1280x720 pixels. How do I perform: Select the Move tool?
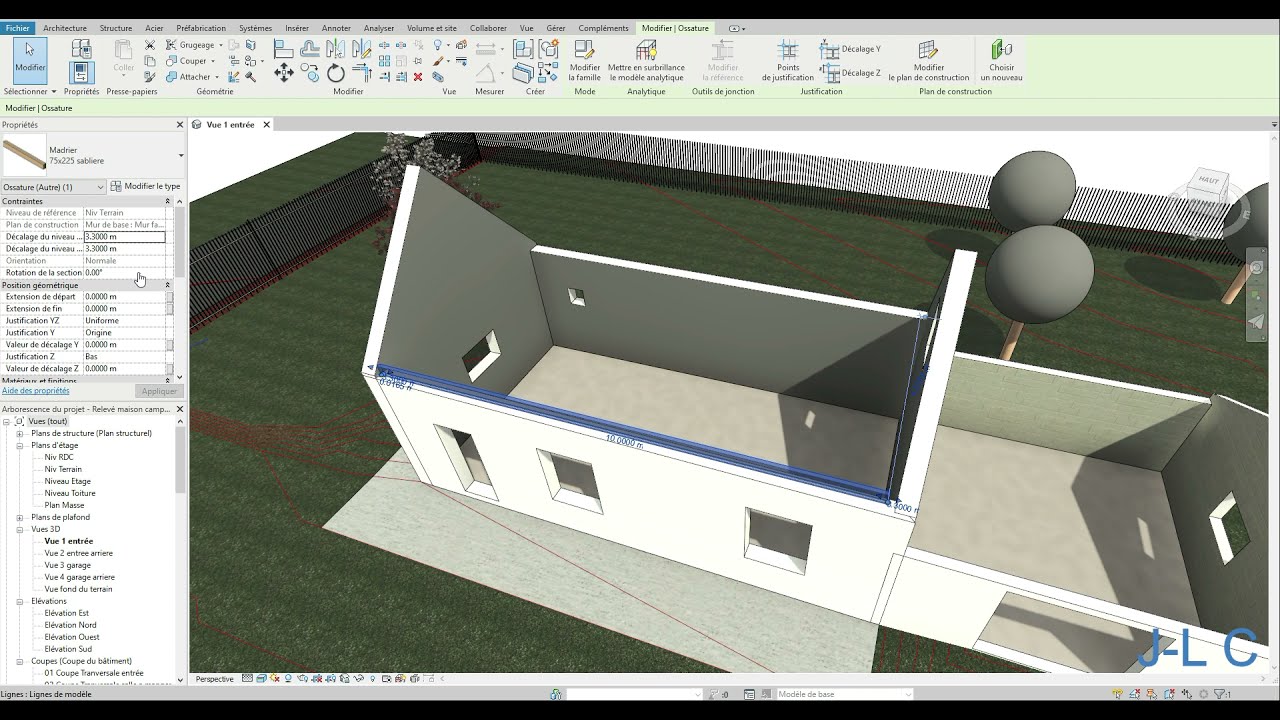(x=284, y=72)
